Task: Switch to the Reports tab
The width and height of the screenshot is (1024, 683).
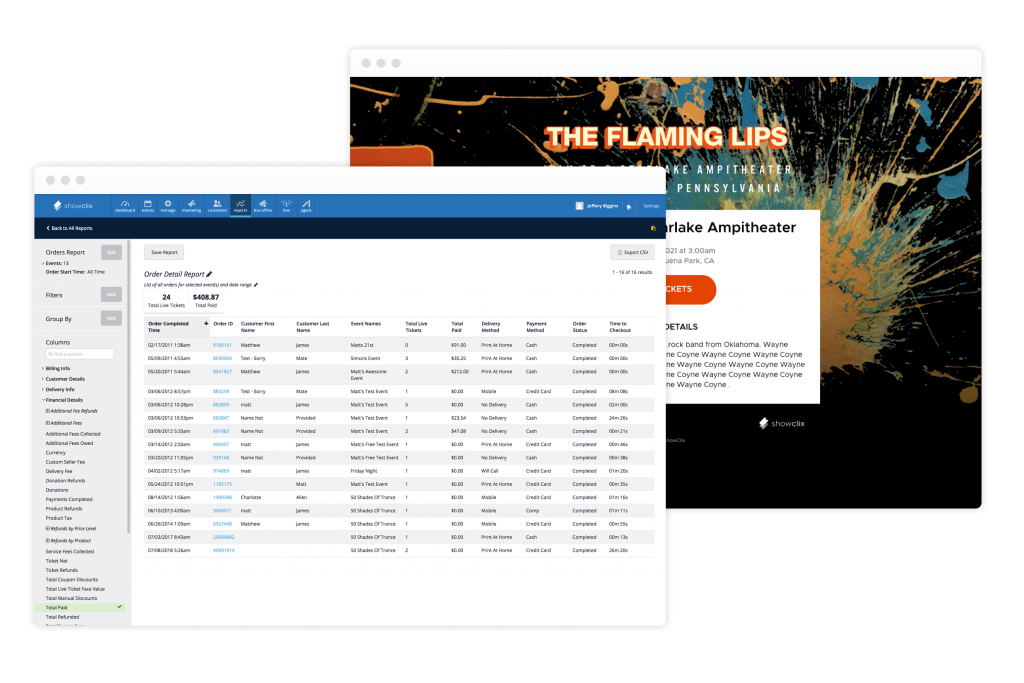Action: pyautogui.click(x=240, y=205)
